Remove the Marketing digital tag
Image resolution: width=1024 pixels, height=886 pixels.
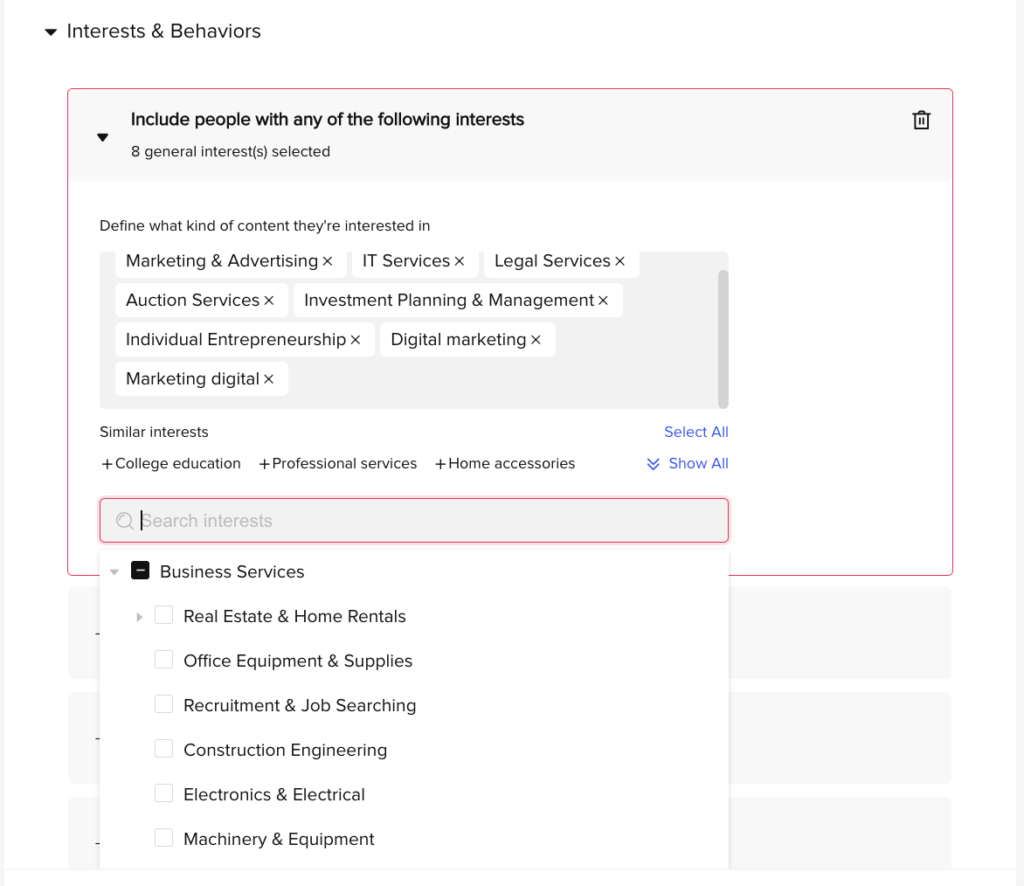pos(268,379)
